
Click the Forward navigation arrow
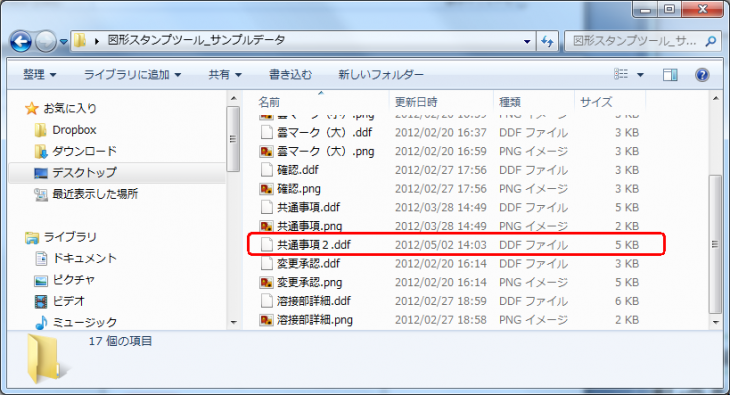pyautogui.click(x=45, y=41)
